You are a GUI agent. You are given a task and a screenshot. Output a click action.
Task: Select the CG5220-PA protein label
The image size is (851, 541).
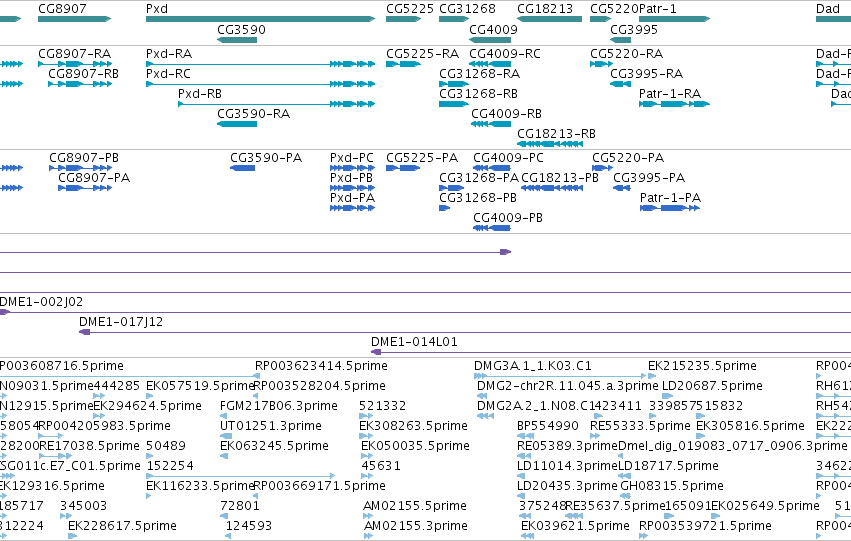point(628,158)
